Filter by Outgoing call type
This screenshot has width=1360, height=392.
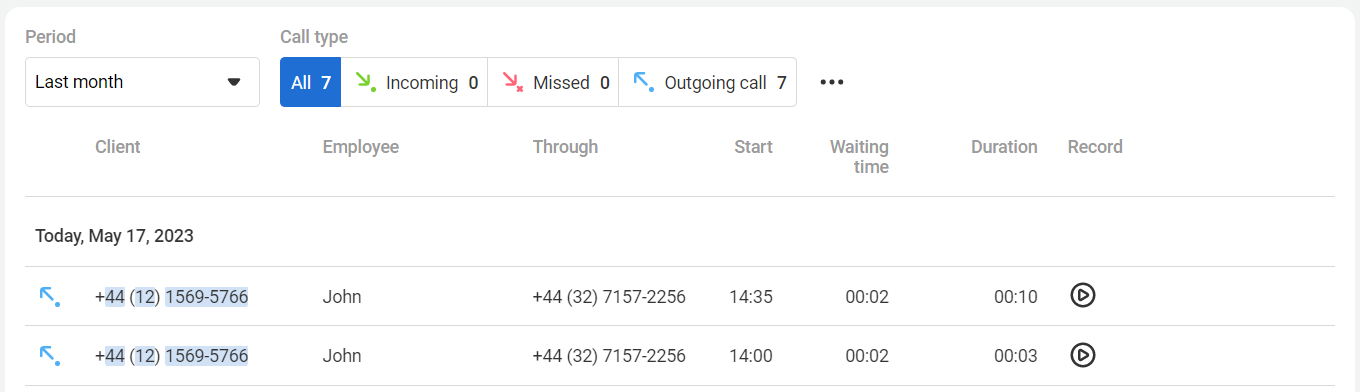(708, 82)
